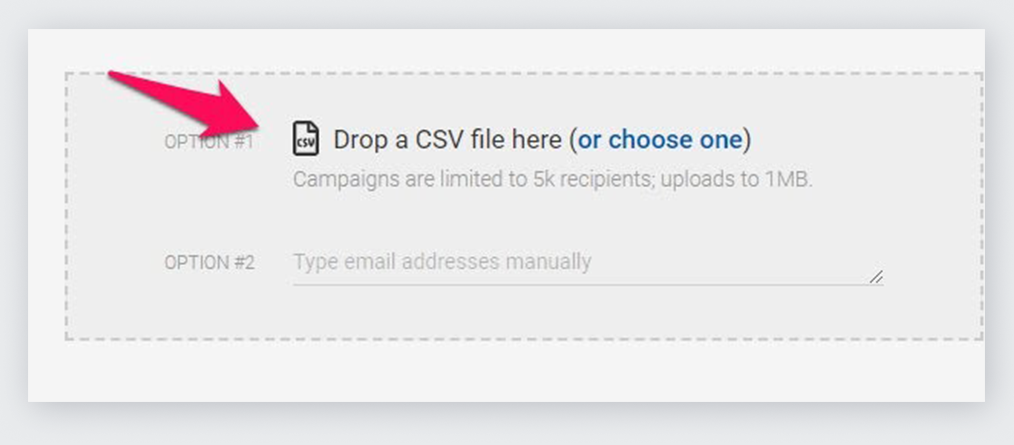Open file picker via 'or choose one'

pos(660,140)
